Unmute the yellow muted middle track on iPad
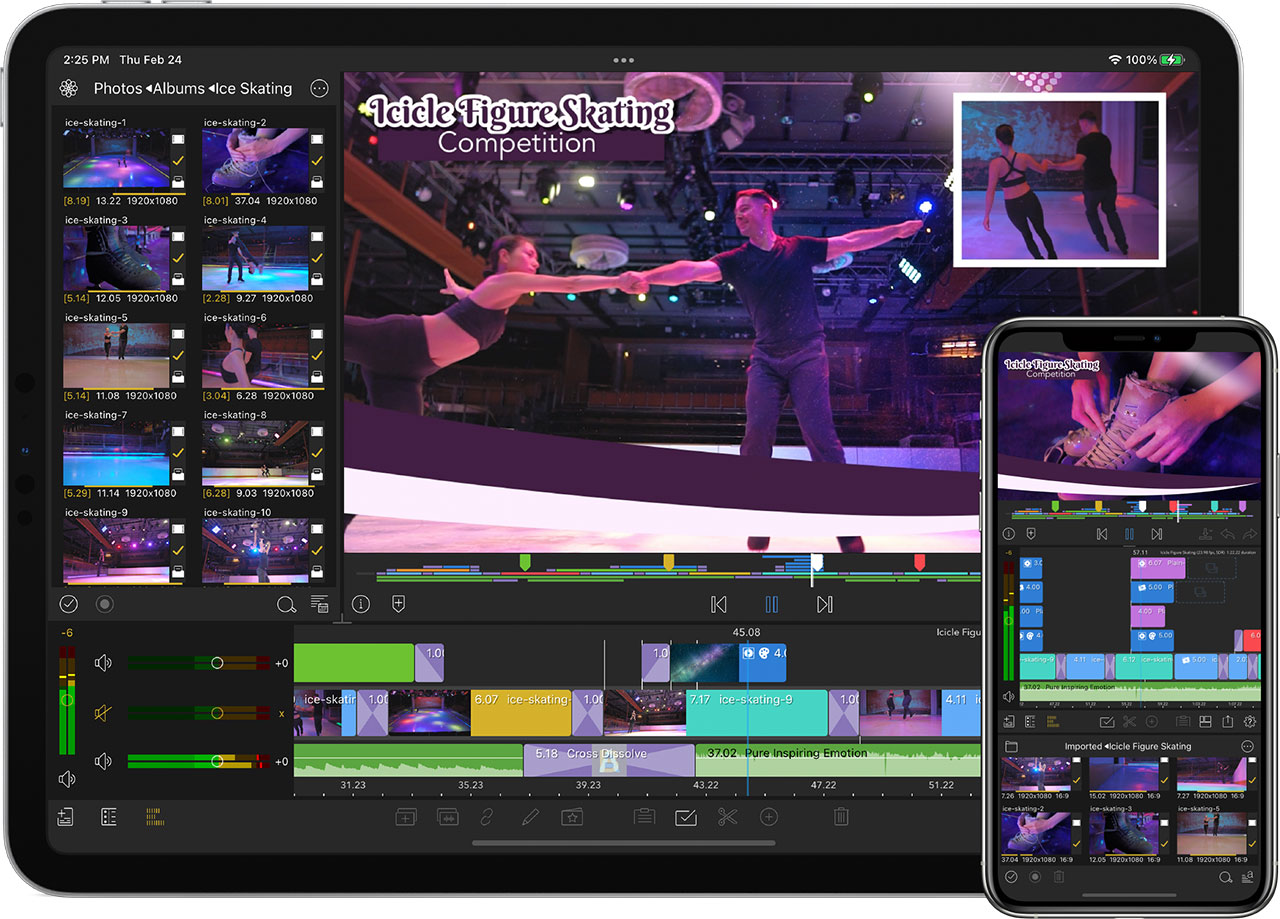Image resolution: width=1280 pixels, height=919 pixels. [x=102, y=713]
